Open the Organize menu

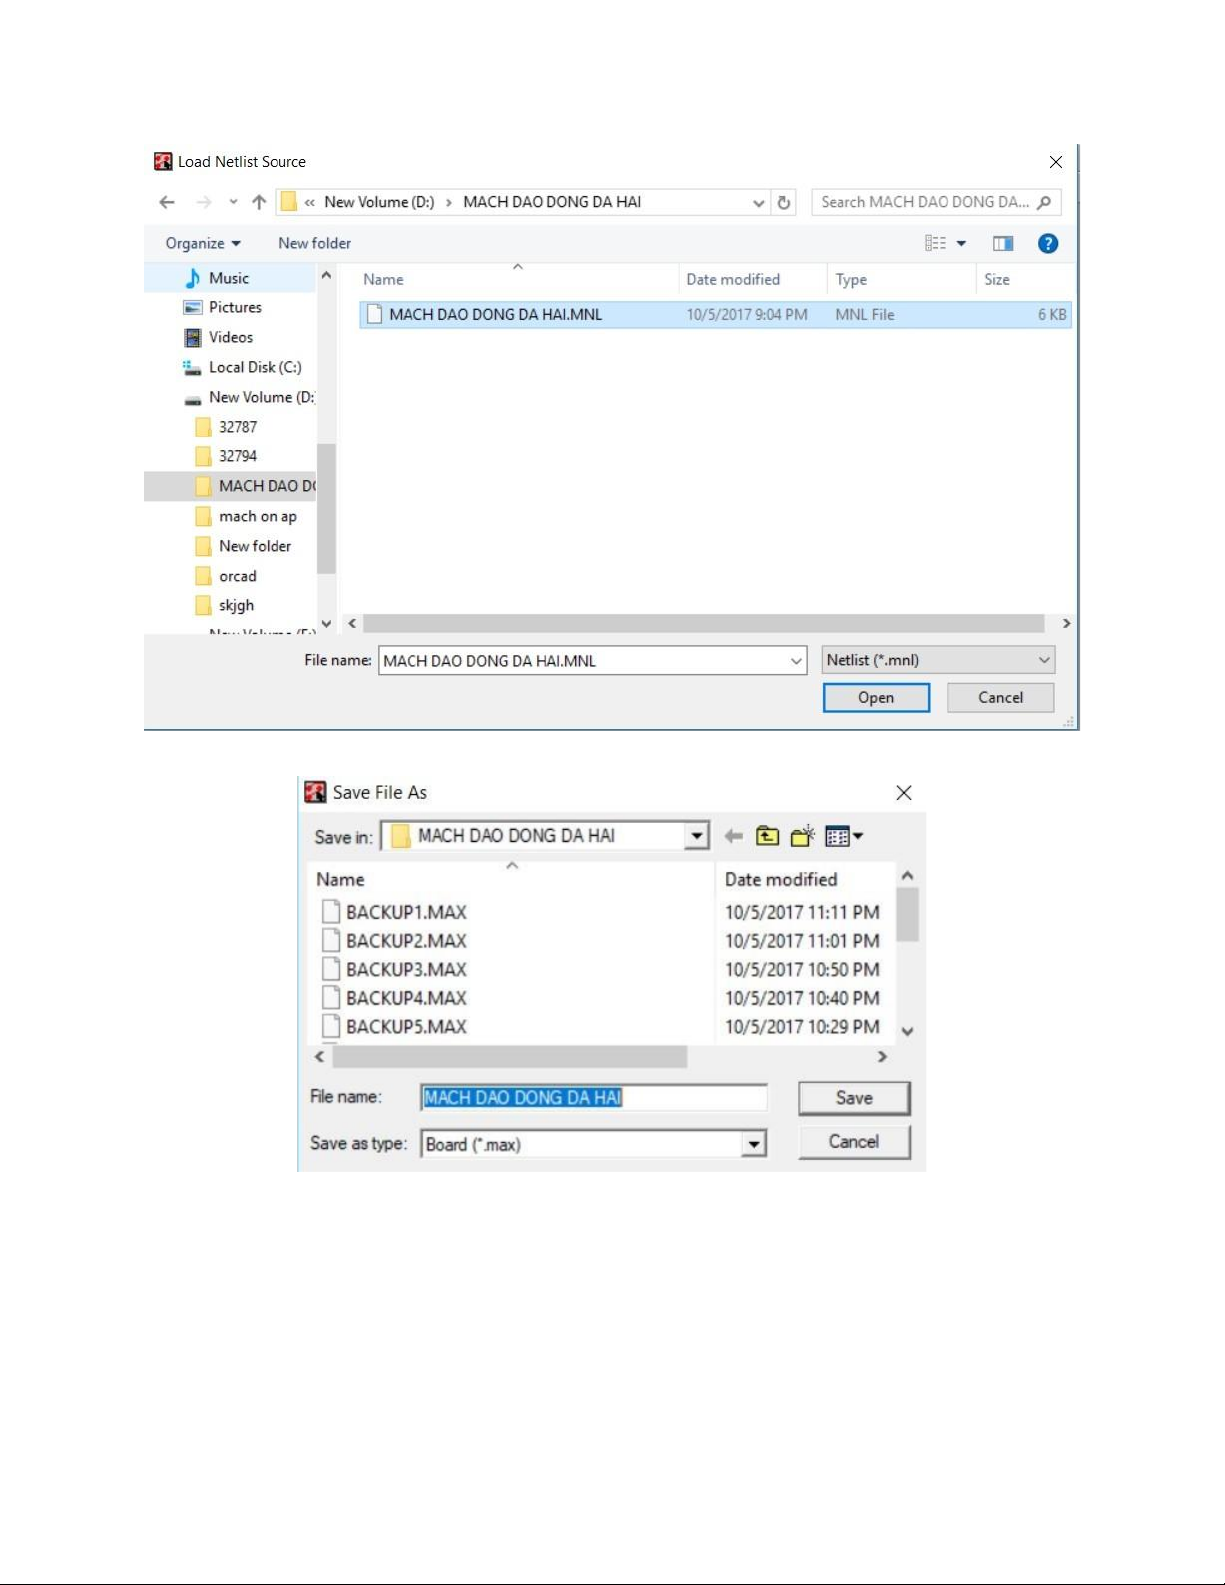pyautogui.click(x=203, y=243)
